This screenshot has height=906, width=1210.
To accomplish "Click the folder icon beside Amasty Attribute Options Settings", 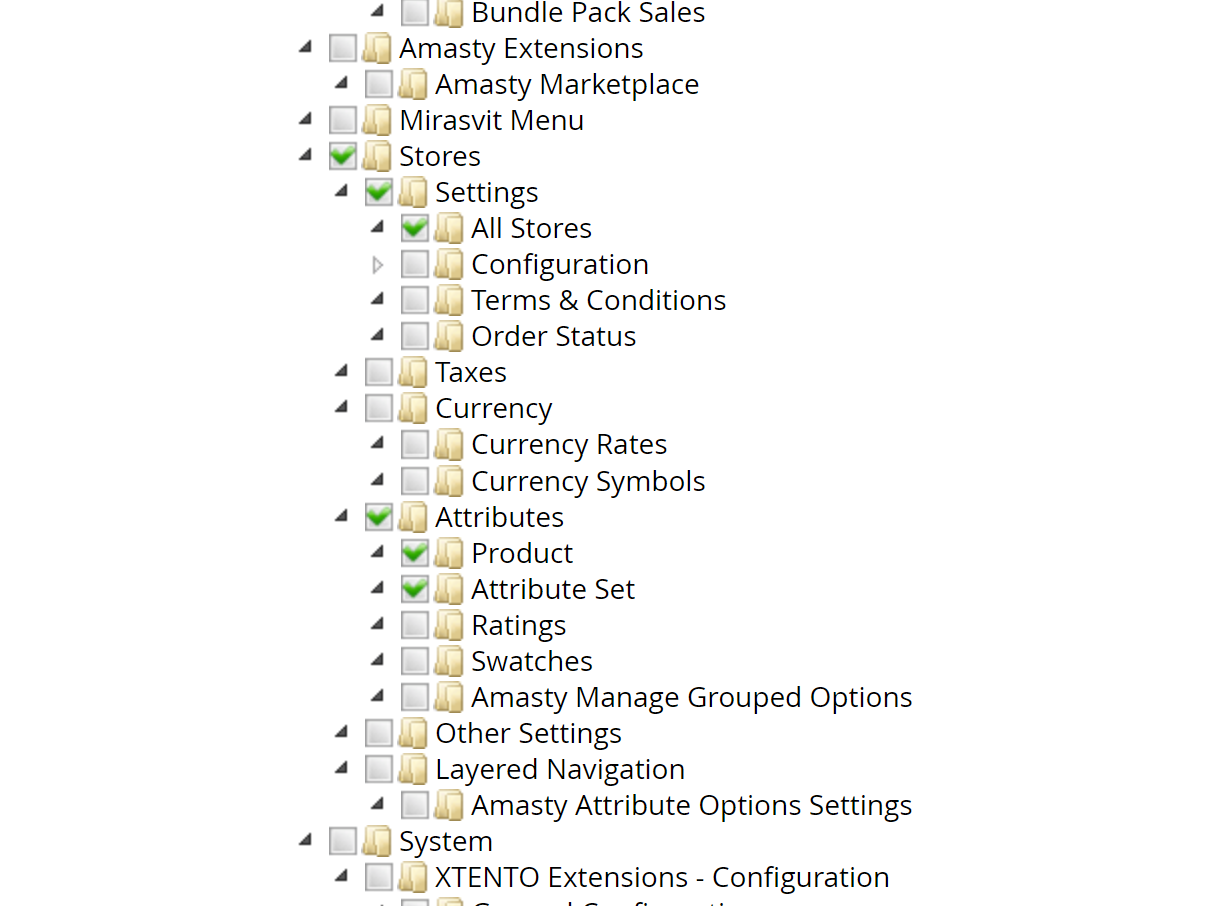I will tap(449, 805).
